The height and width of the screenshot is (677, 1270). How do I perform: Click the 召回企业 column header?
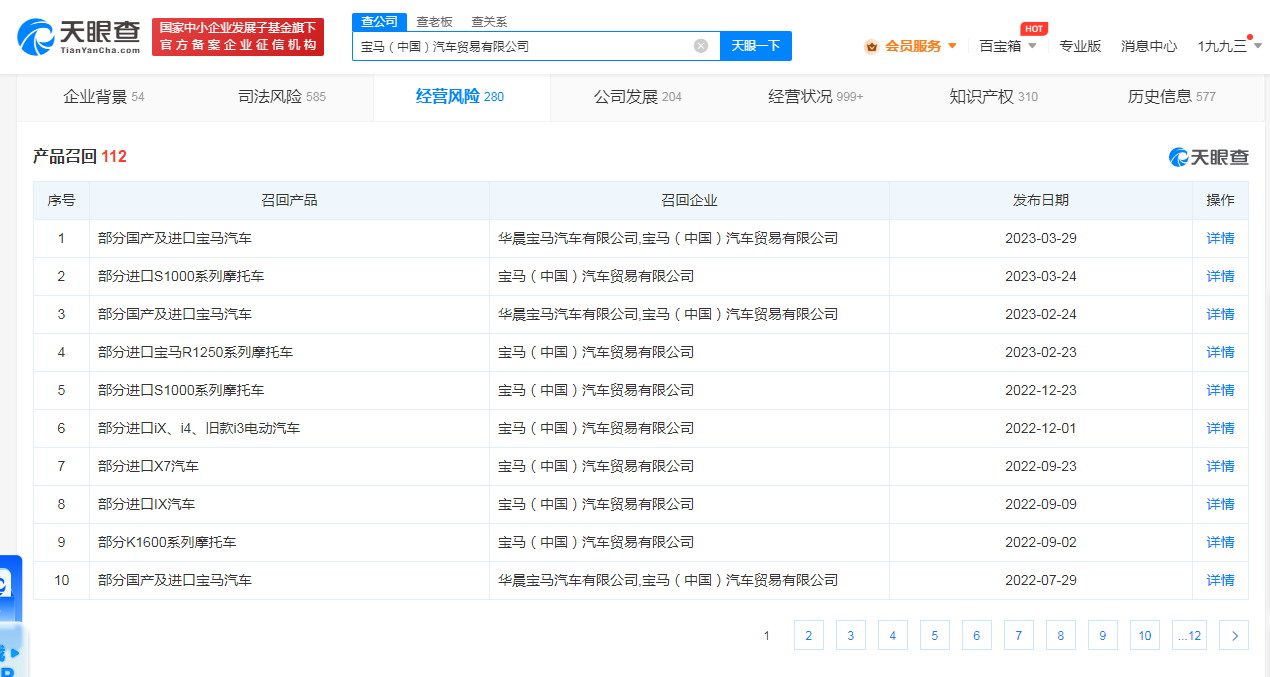[x=689, y=200]
